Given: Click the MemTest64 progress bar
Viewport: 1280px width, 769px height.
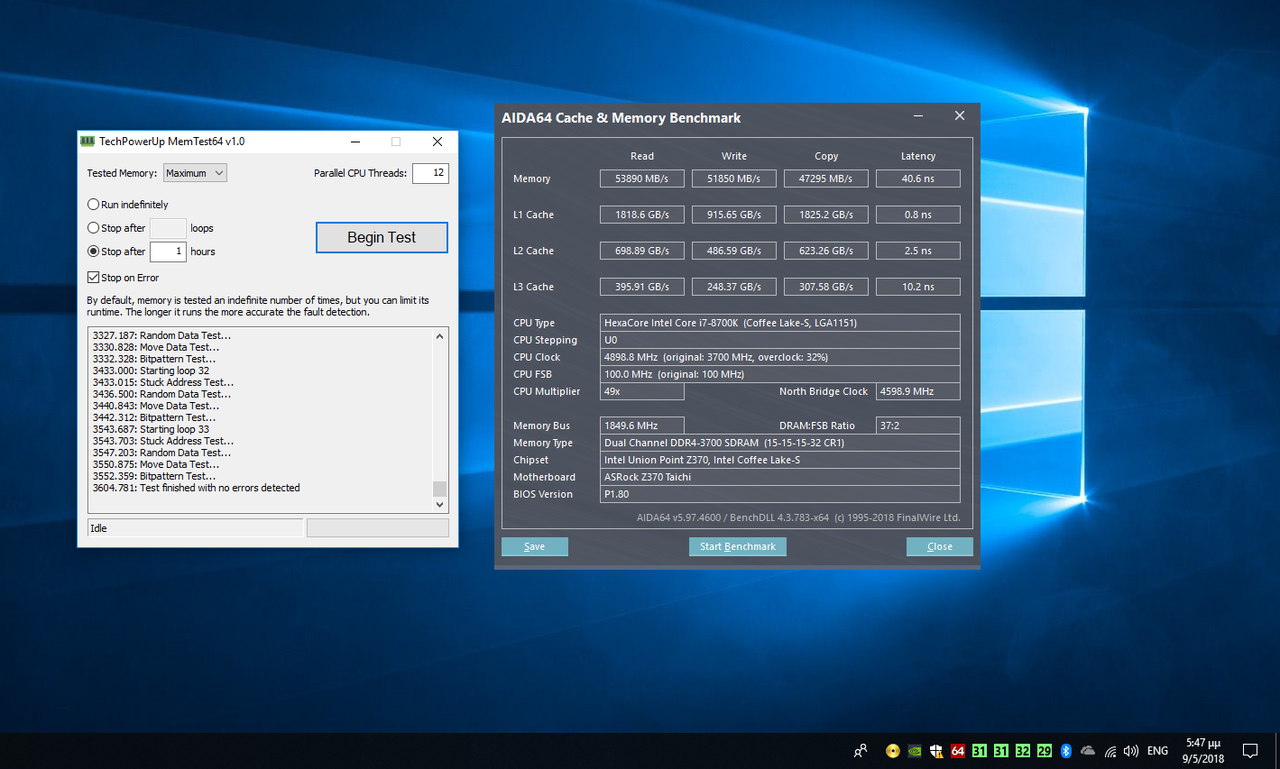Looking at the screenshot, I should [378, 528].
